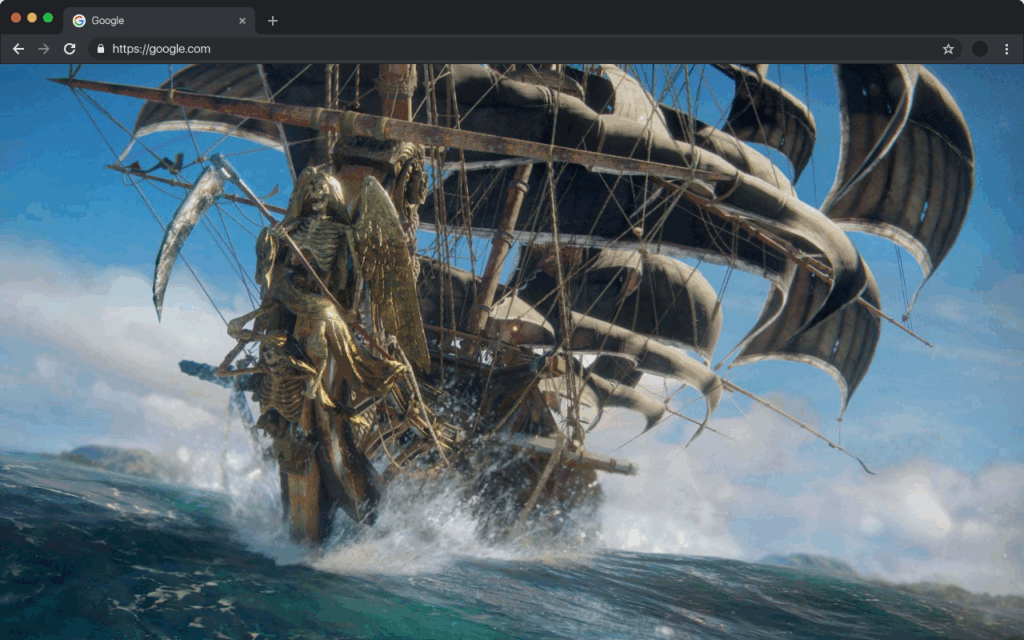The width and height of the screenshot is (1024, 640).
Task: Minimize the window with the yellow button
Action: [x=32, y=18]
